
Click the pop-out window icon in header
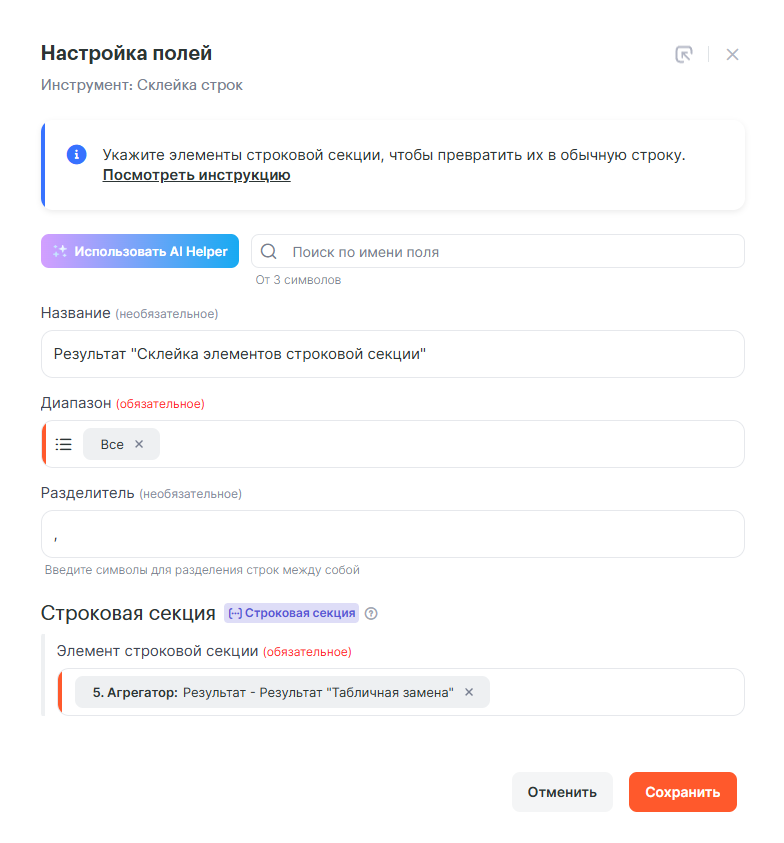click(684, 54)
